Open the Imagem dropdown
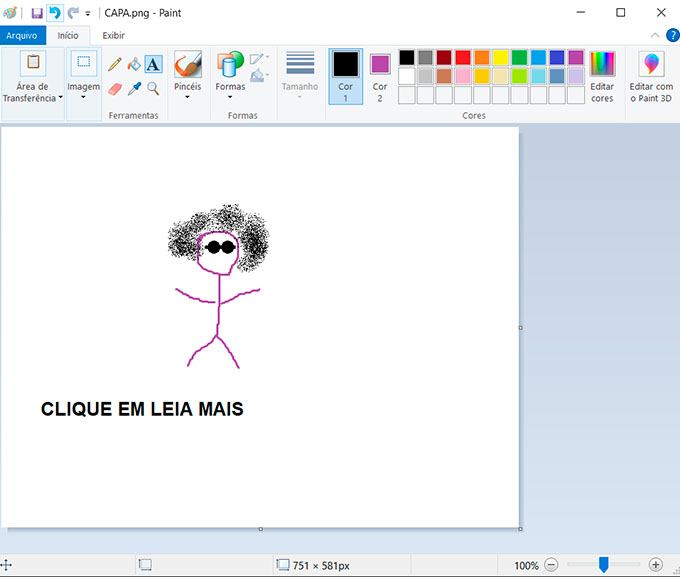This screenshot has height=577, width=680. (x=84, y=97)
